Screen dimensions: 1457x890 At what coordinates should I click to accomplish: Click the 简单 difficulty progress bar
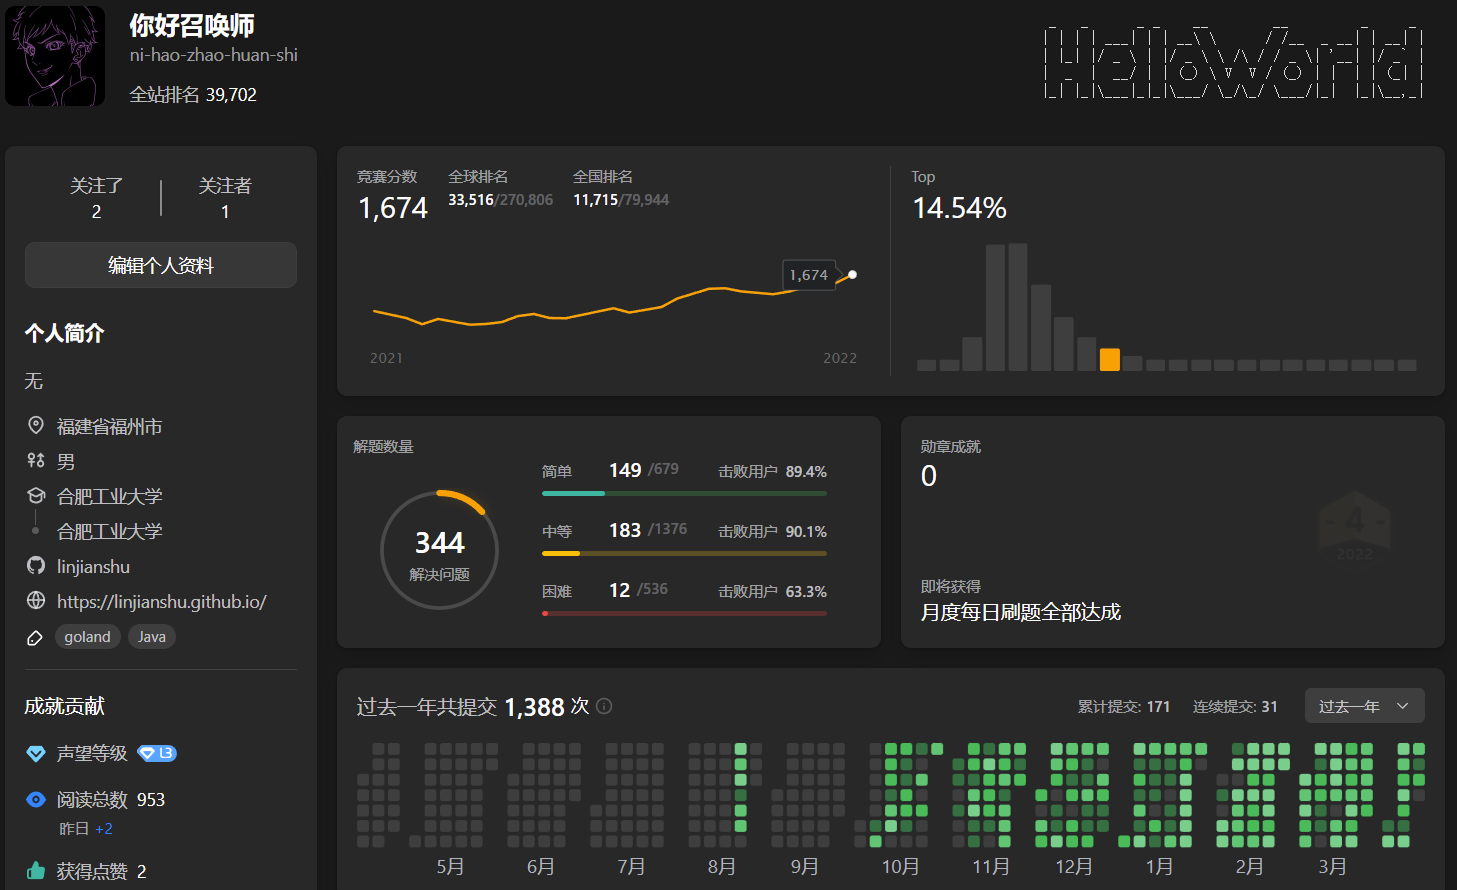[x=684, y=493]
